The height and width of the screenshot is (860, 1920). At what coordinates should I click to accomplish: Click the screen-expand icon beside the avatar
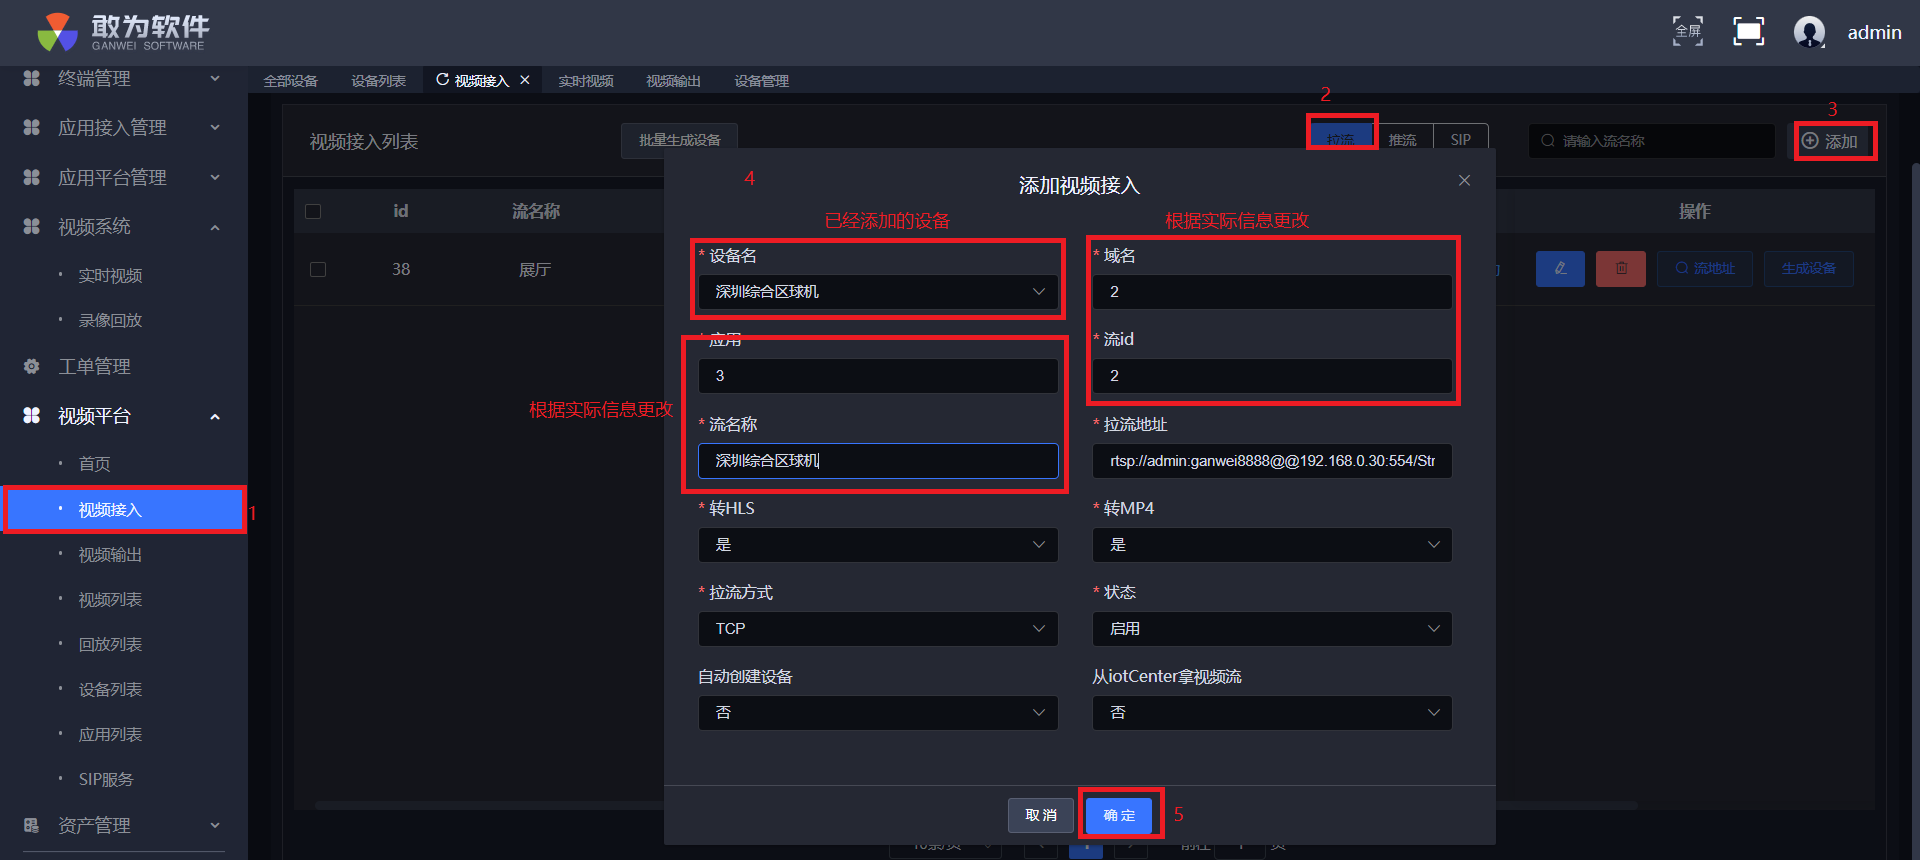[1748, 31]
